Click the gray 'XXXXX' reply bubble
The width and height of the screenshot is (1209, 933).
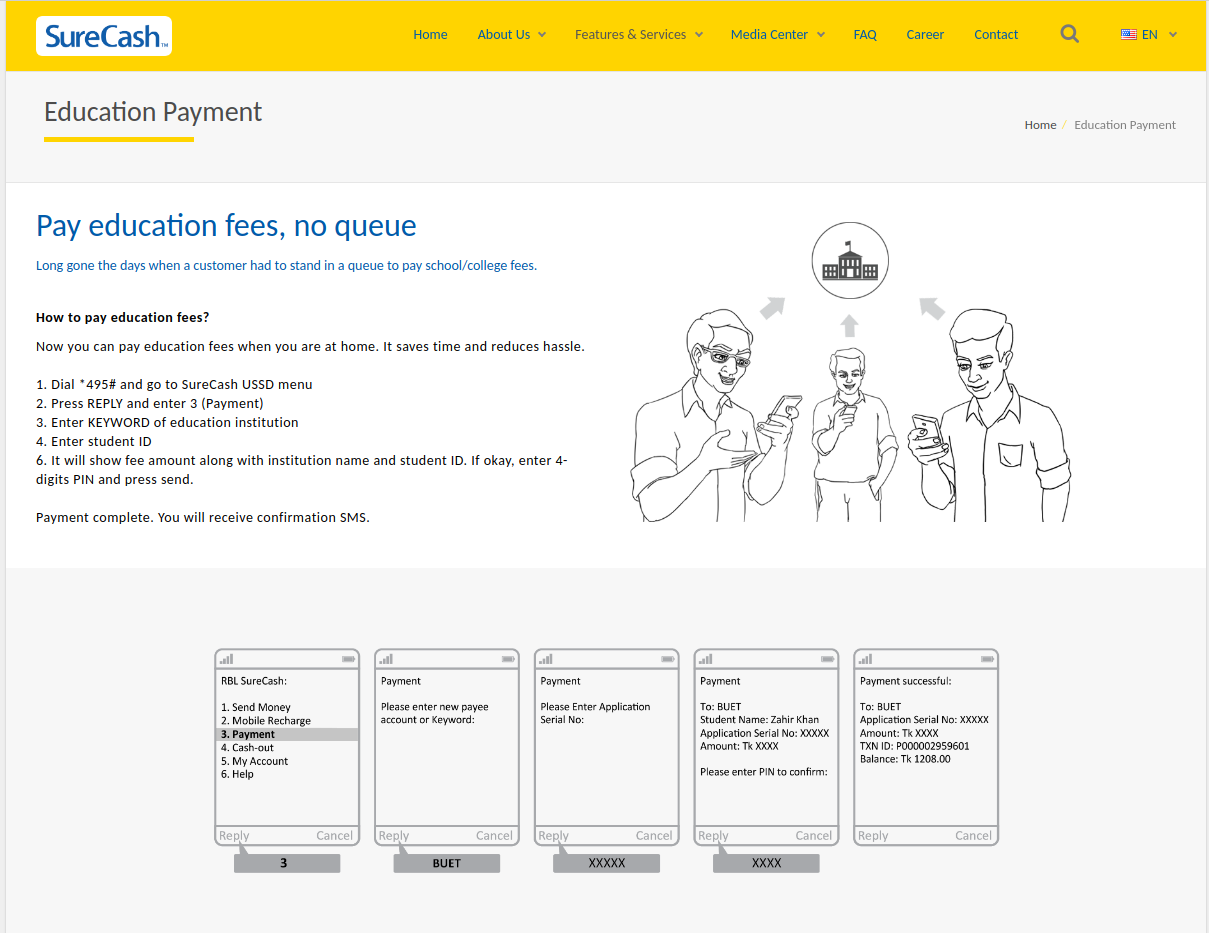[x=607, y=863]
